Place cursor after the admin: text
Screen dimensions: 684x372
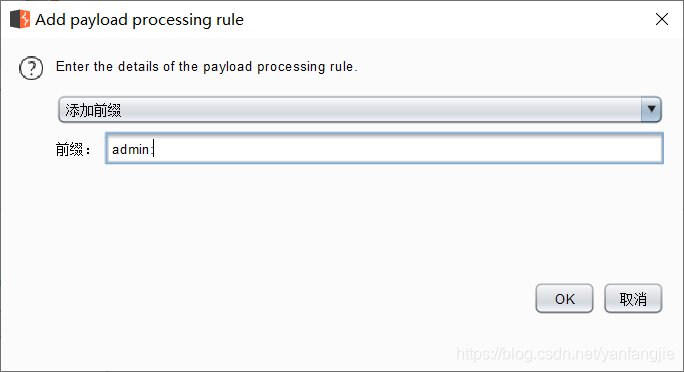(x=154, y=149)
